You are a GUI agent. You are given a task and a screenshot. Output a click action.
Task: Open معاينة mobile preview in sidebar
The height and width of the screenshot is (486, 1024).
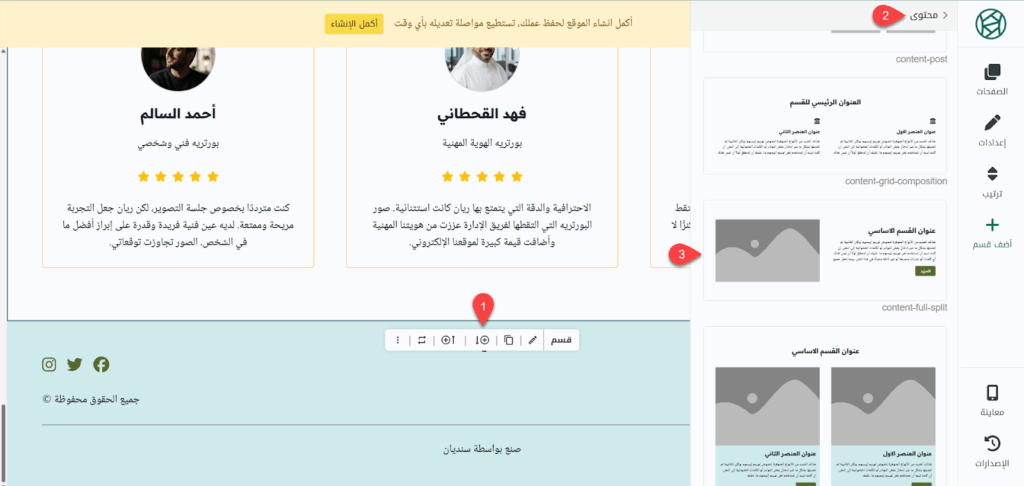tap(991, 400)
